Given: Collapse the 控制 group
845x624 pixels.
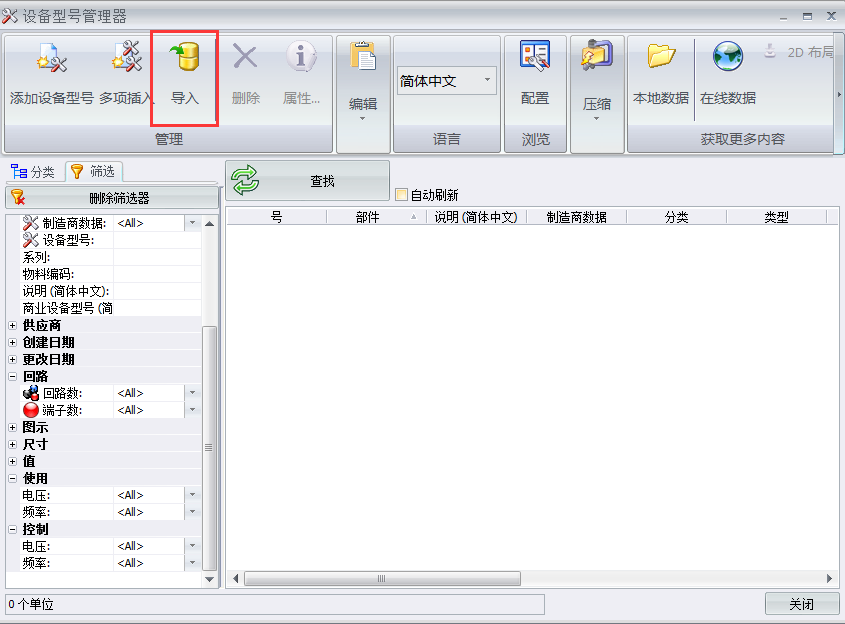Looking at the screenshot, I should [x=13, y=530].
